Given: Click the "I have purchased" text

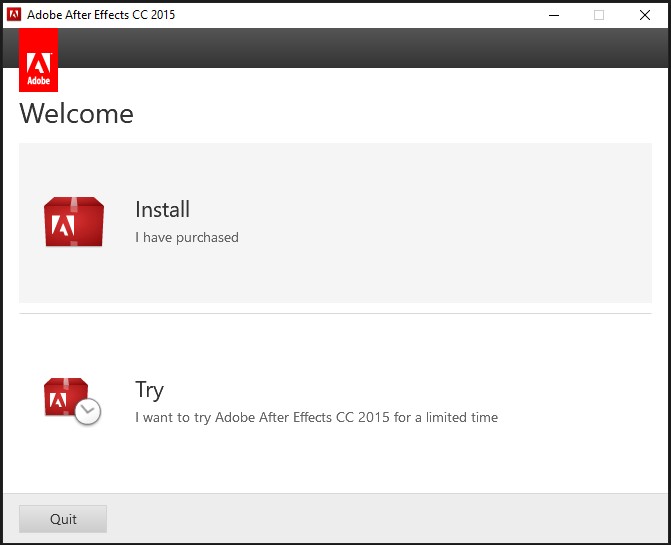Looking at the screenshot, I should coord(187,238).
